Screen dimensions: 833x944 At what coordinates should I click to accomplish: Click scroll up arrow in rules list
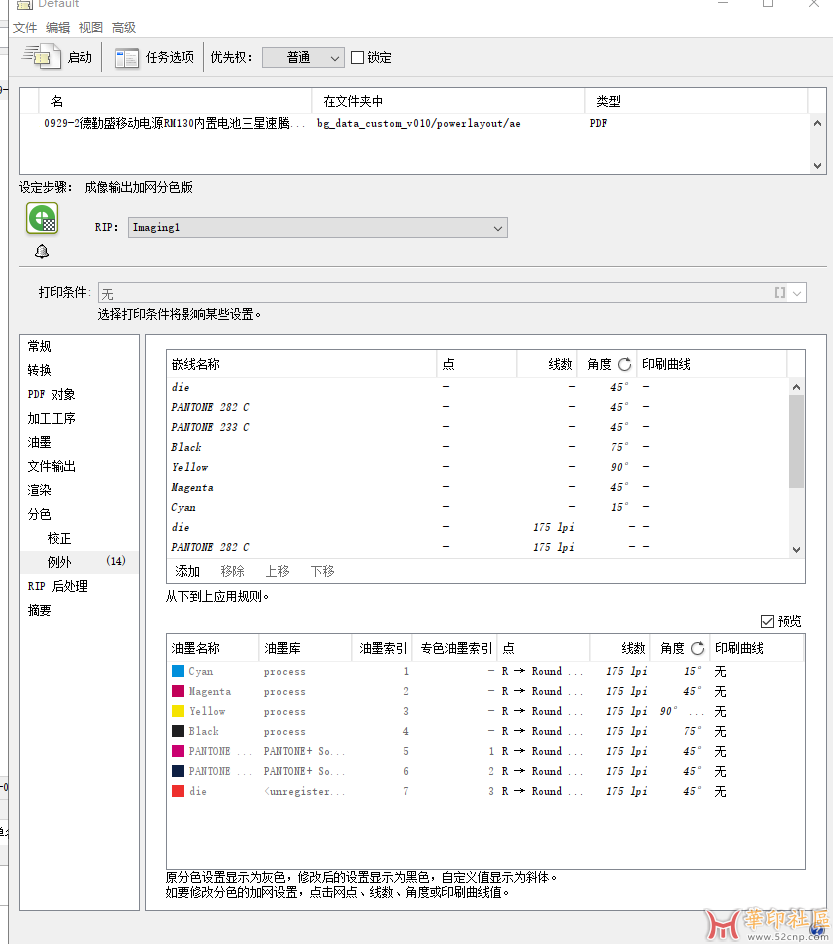tap(796, 387)
